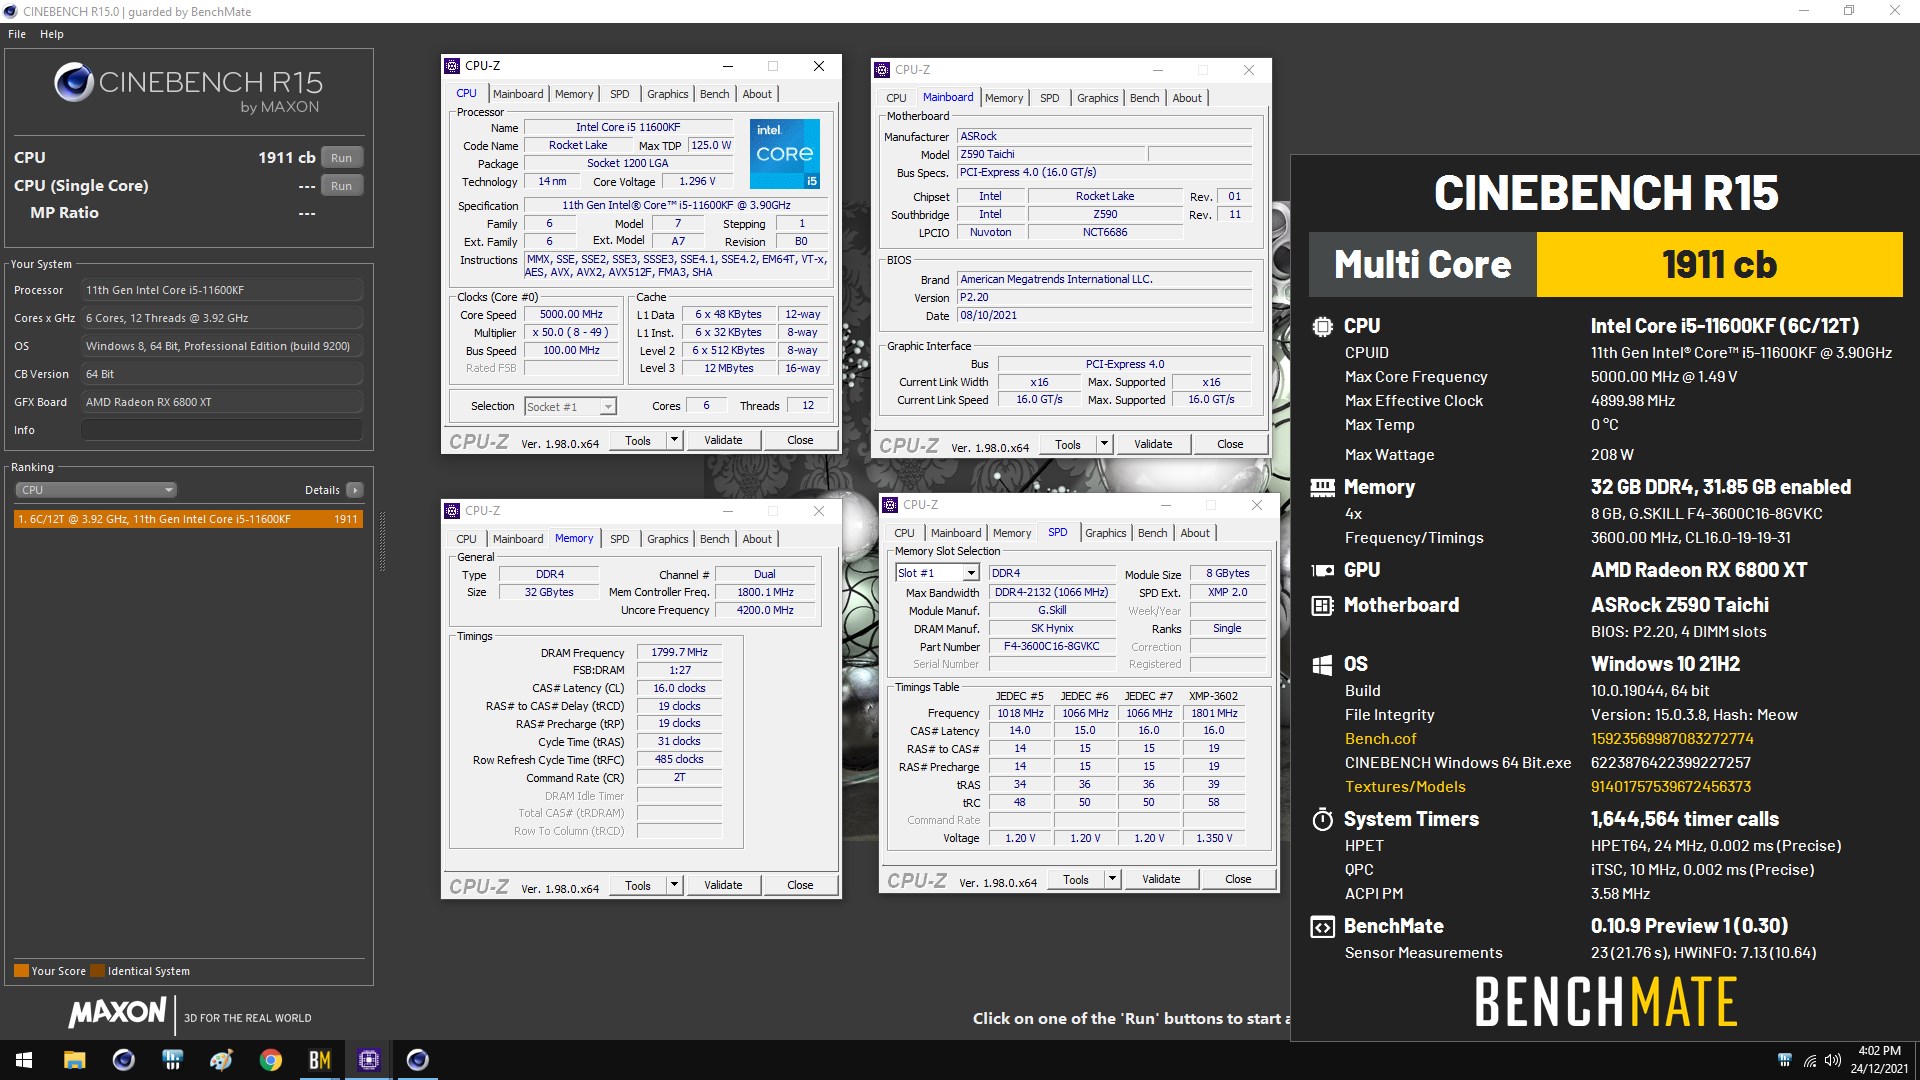Click the network tray icon
1920x1080 pixels.
click(1809, 1060)
